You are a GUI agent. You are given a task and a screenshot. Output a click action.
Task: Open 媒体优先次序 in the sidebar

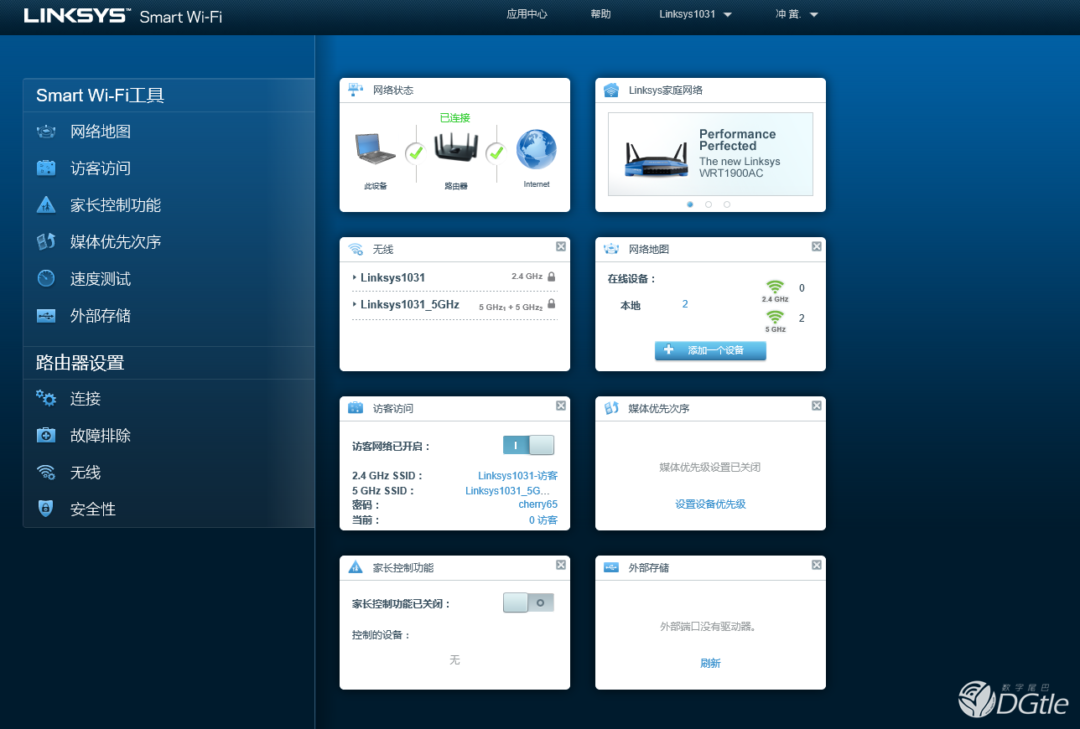click(x=115, y=242)
